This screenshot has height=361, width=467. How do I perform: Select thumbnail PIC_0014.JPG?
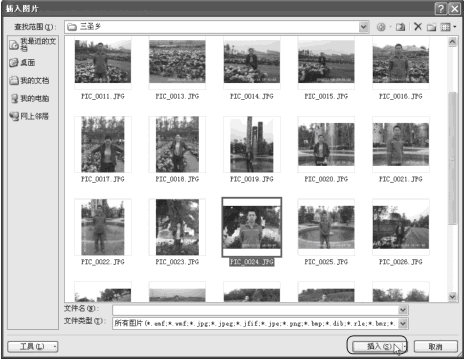click(x=252, y=62)
